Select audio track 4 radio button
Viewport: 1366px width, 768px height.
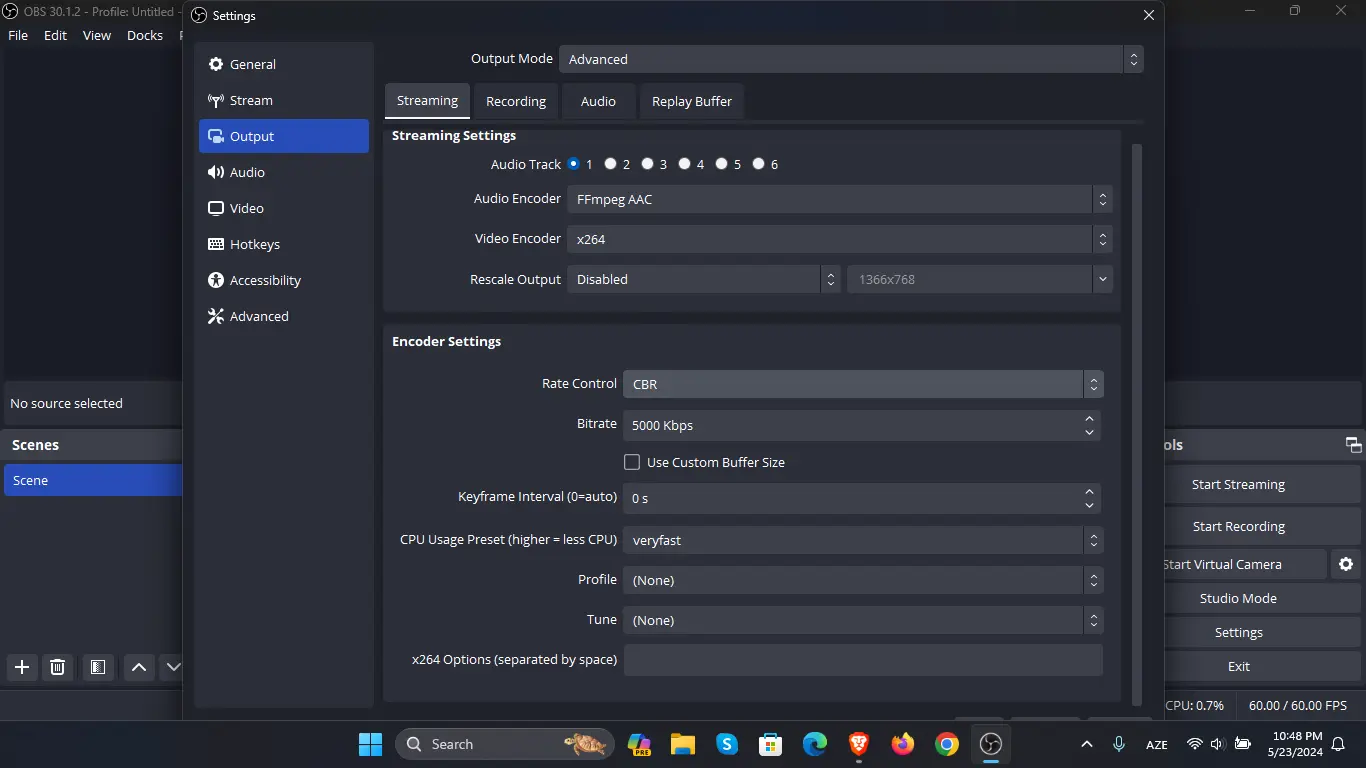coord(684,164)
